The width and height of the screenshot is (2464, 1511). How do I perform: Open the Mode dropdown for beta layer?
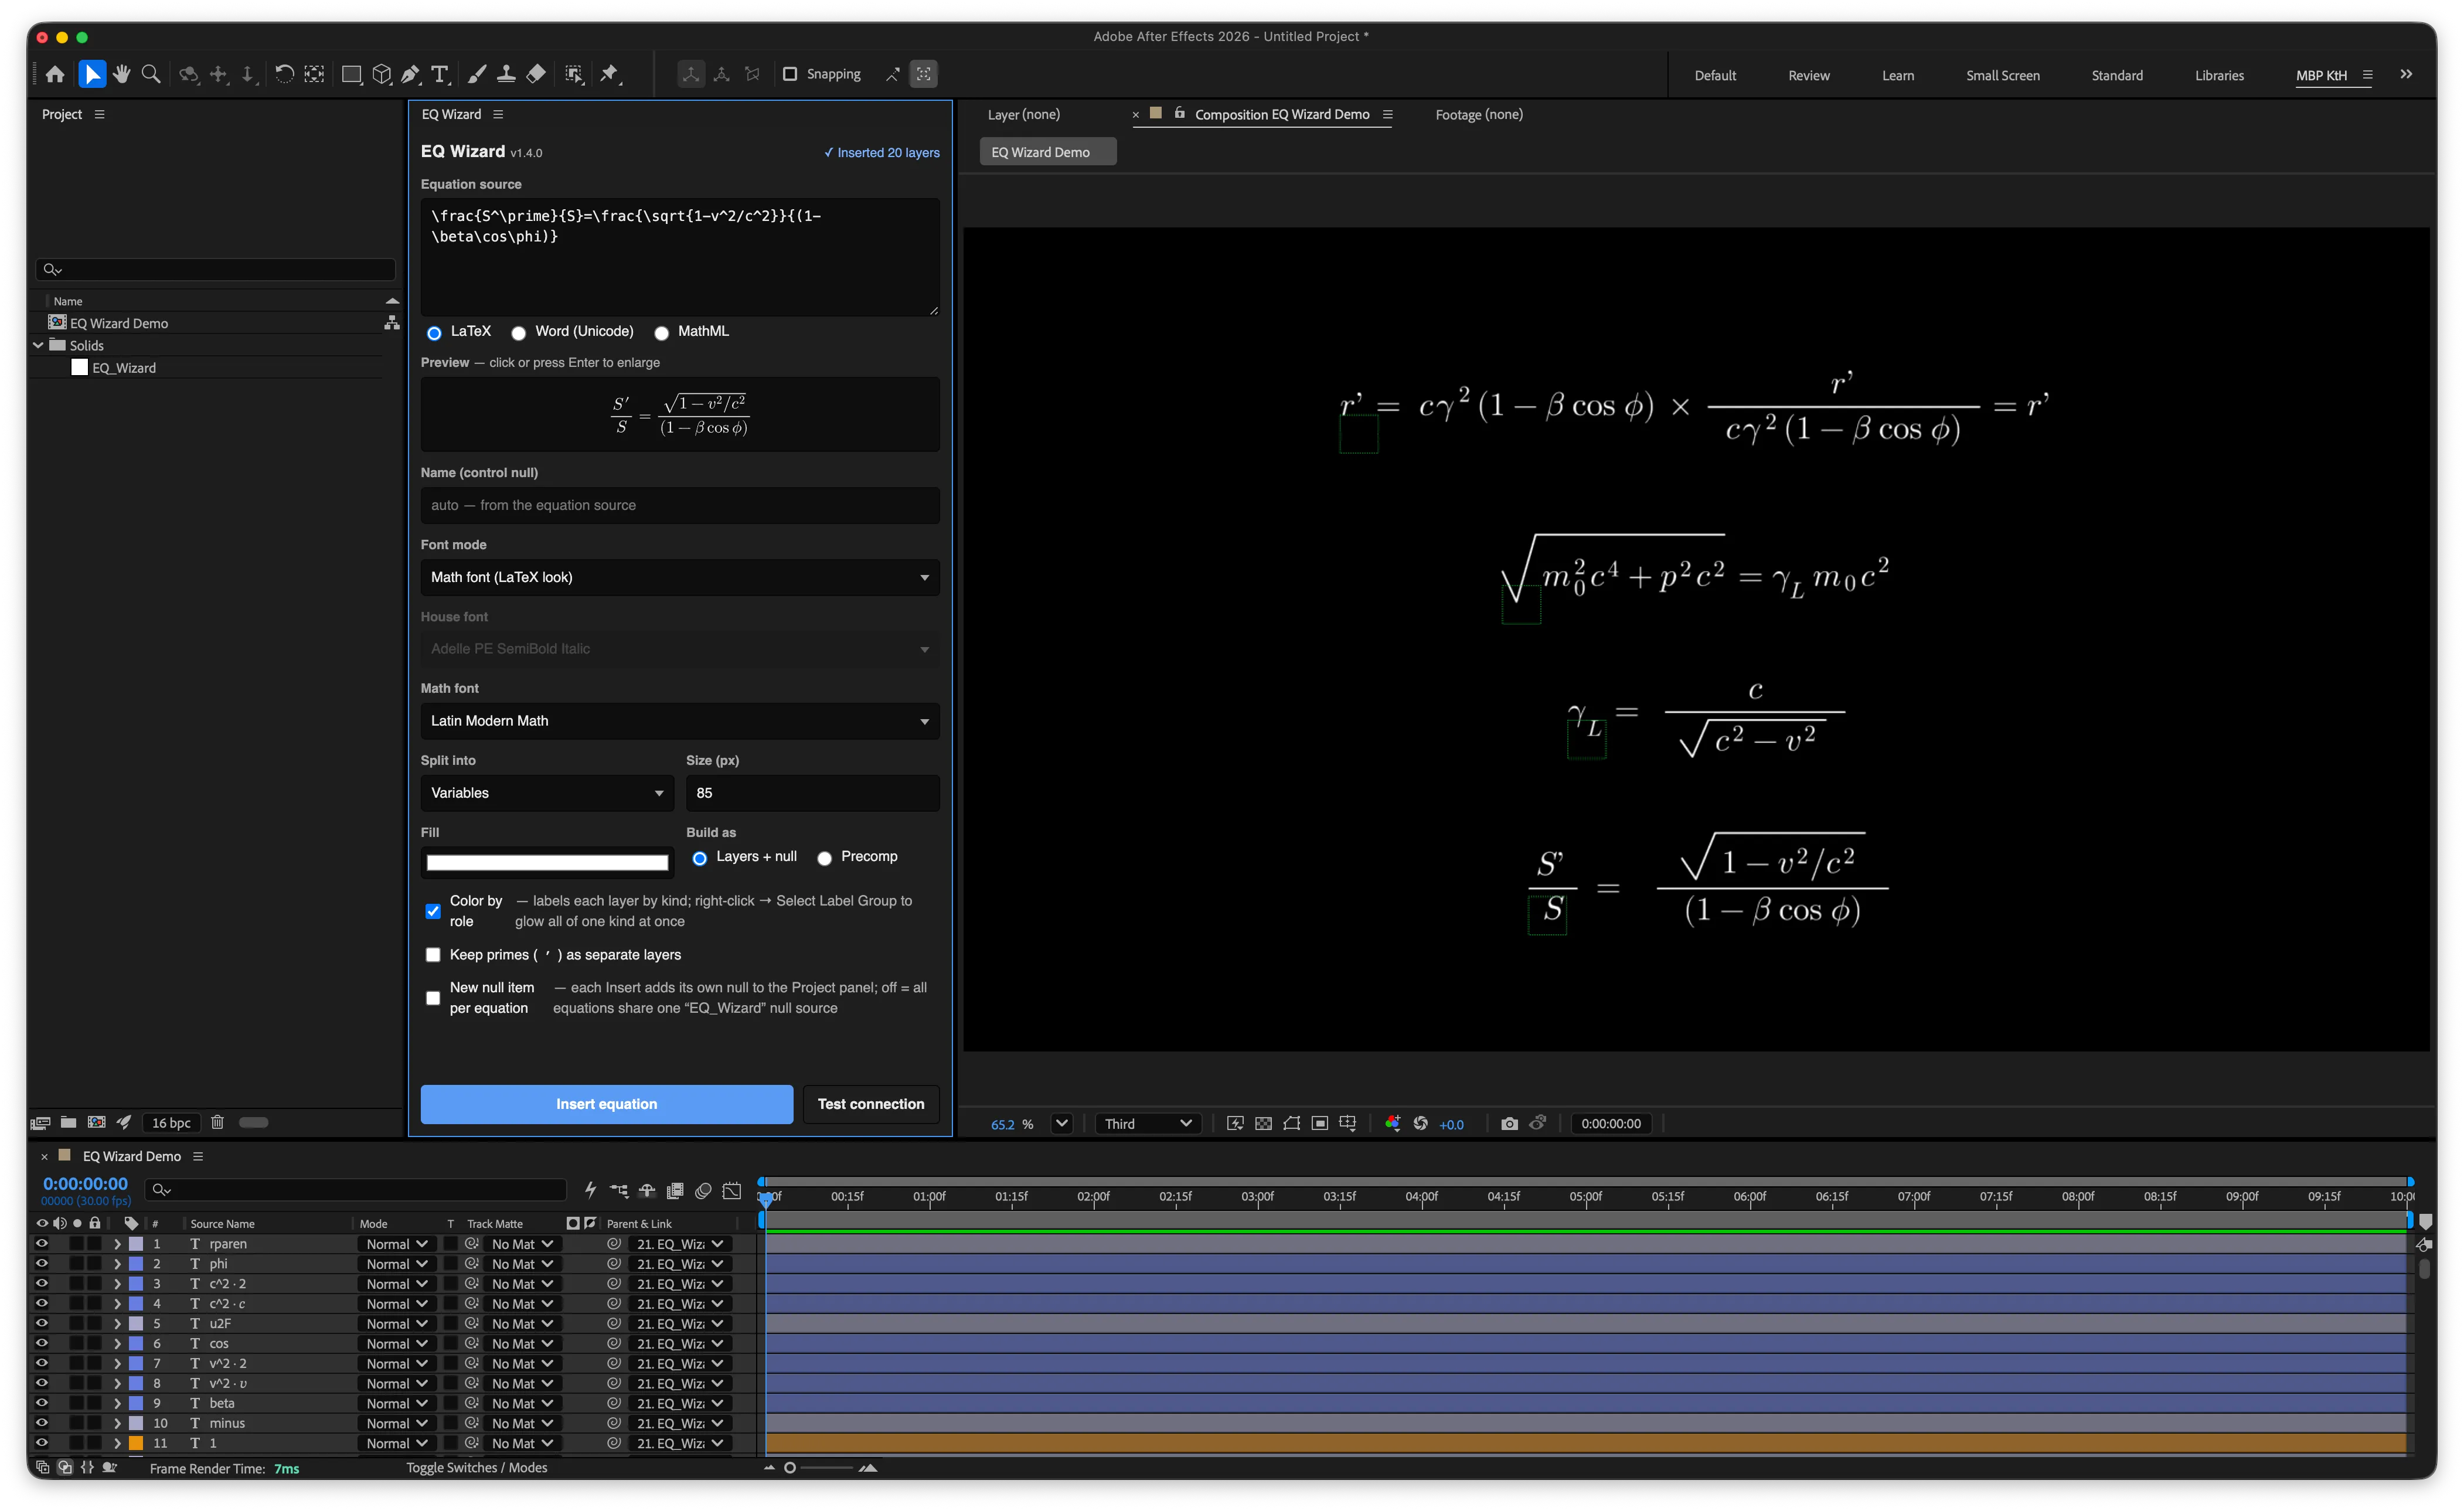click(396, 1403)
